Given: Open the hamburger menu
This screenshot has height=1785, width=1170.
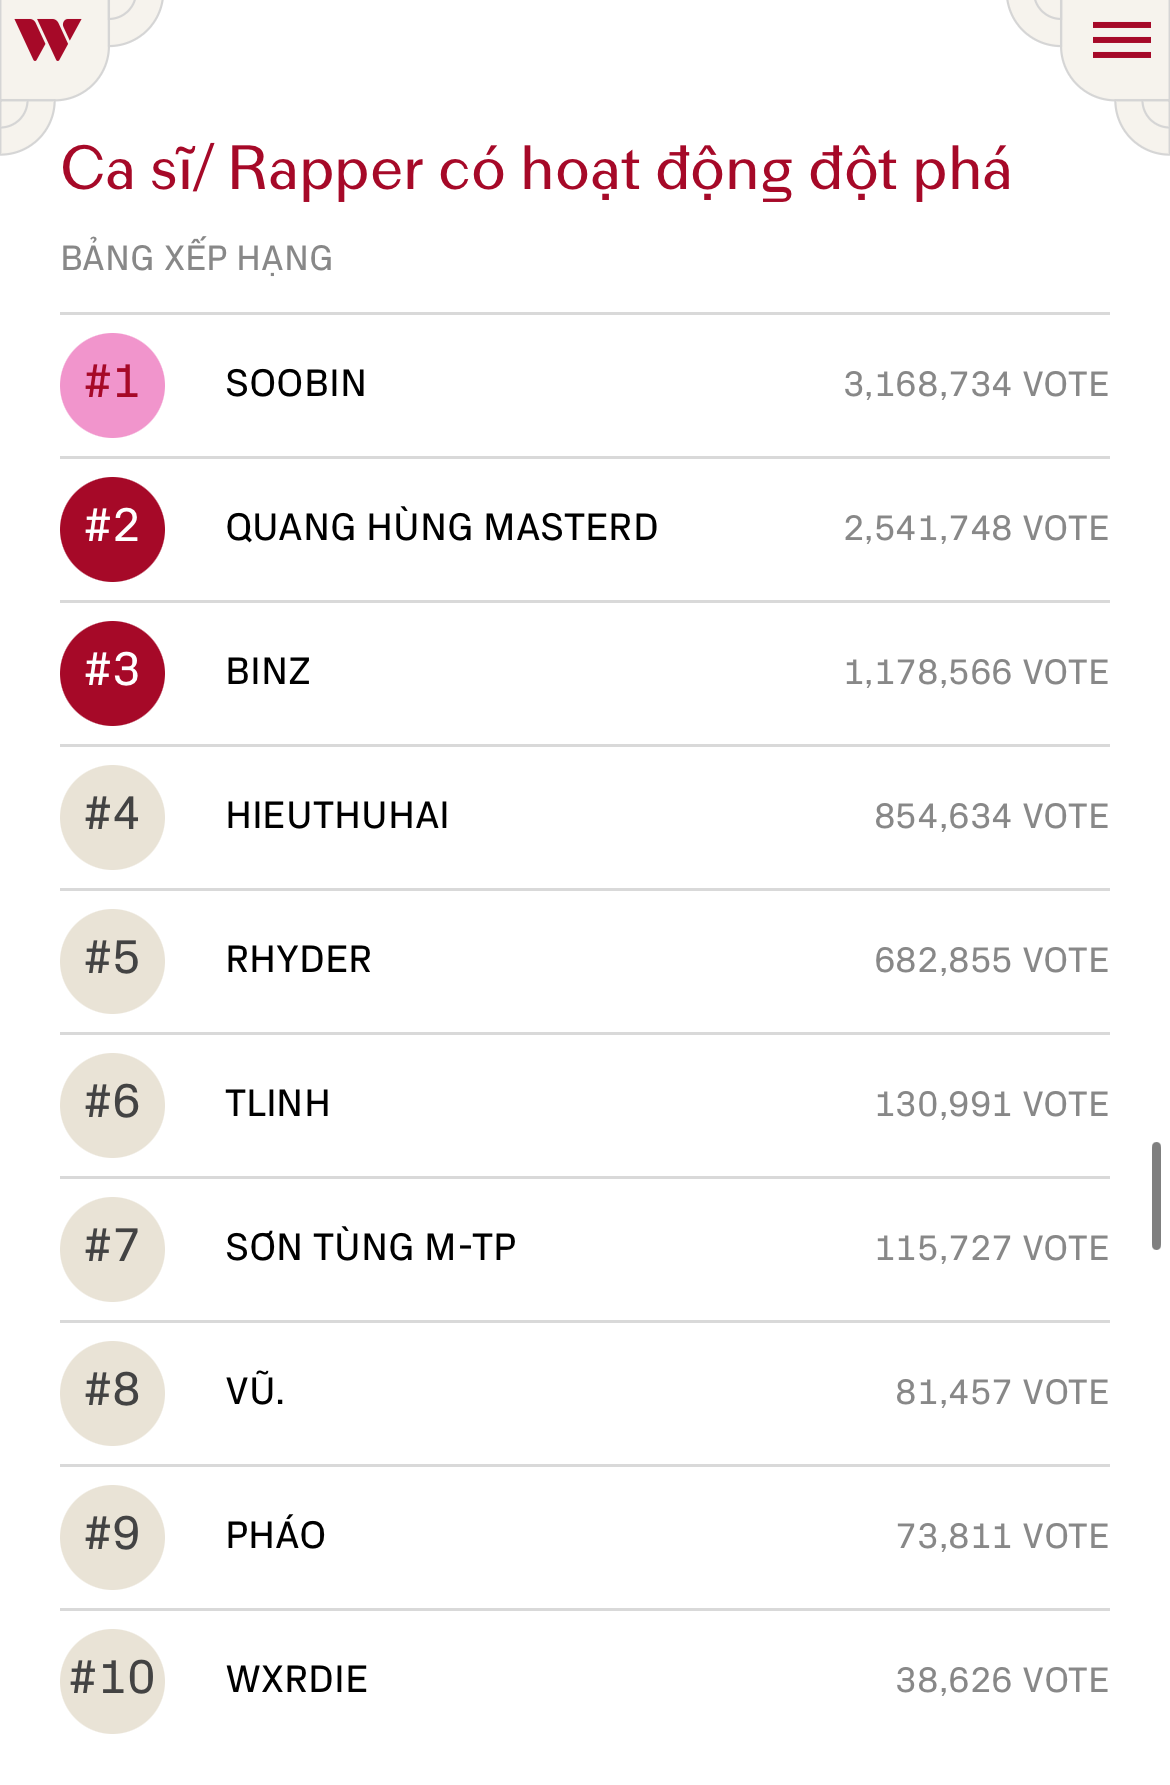Looking at the screenshot, I should tap(1121, 41).
